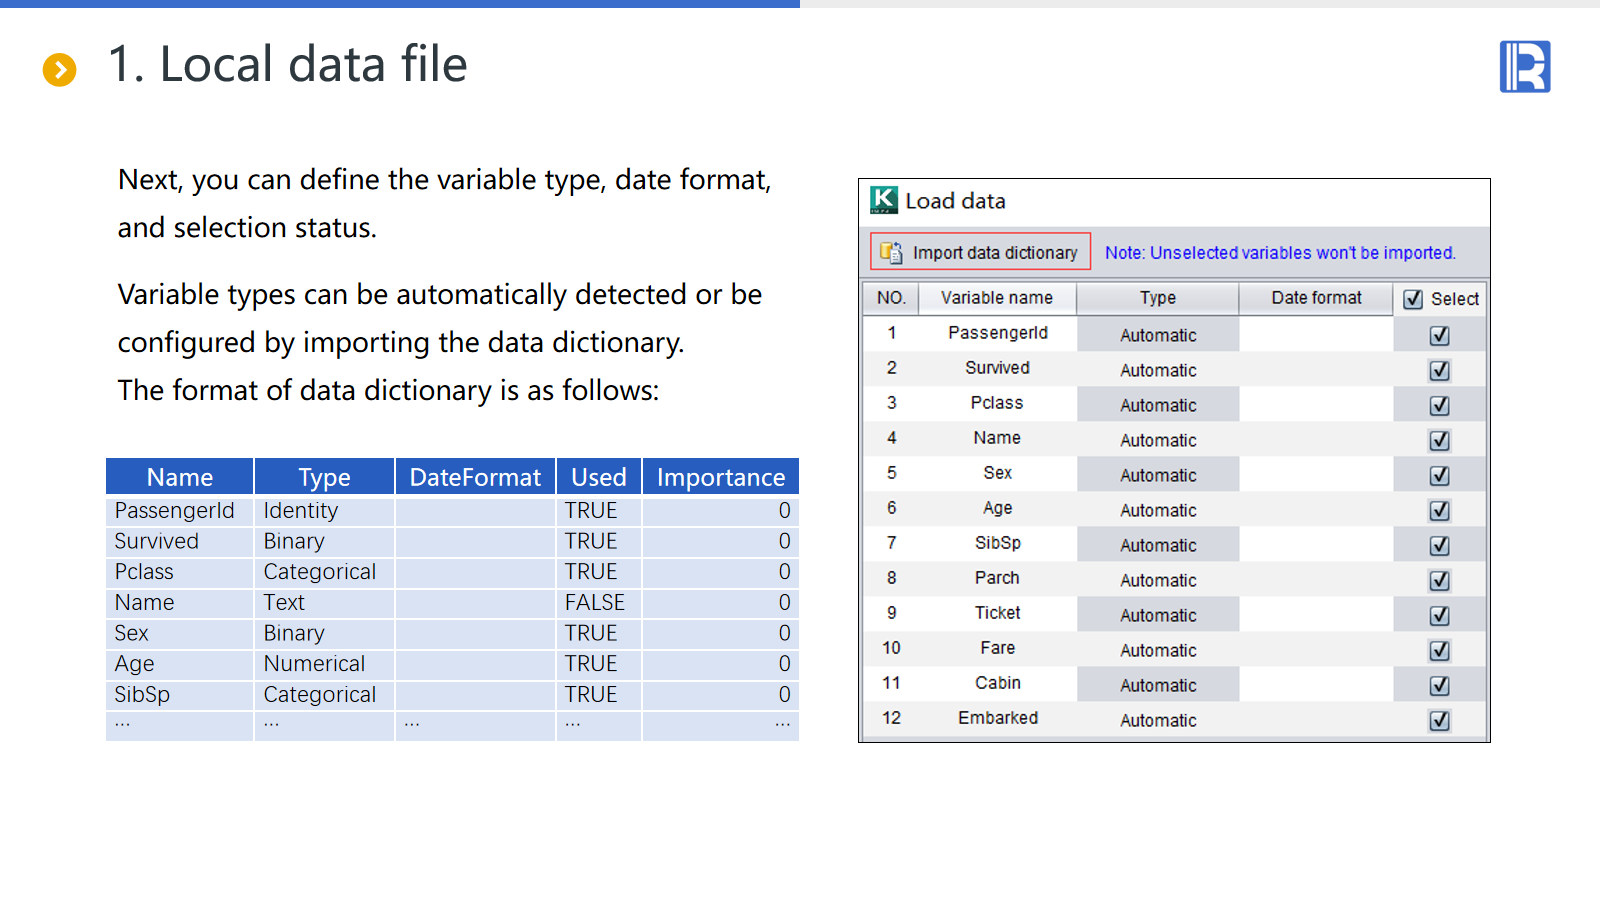Toggle the Select all header checkbox
This screenshot has height=900, width=1600.
(1413, 299)
